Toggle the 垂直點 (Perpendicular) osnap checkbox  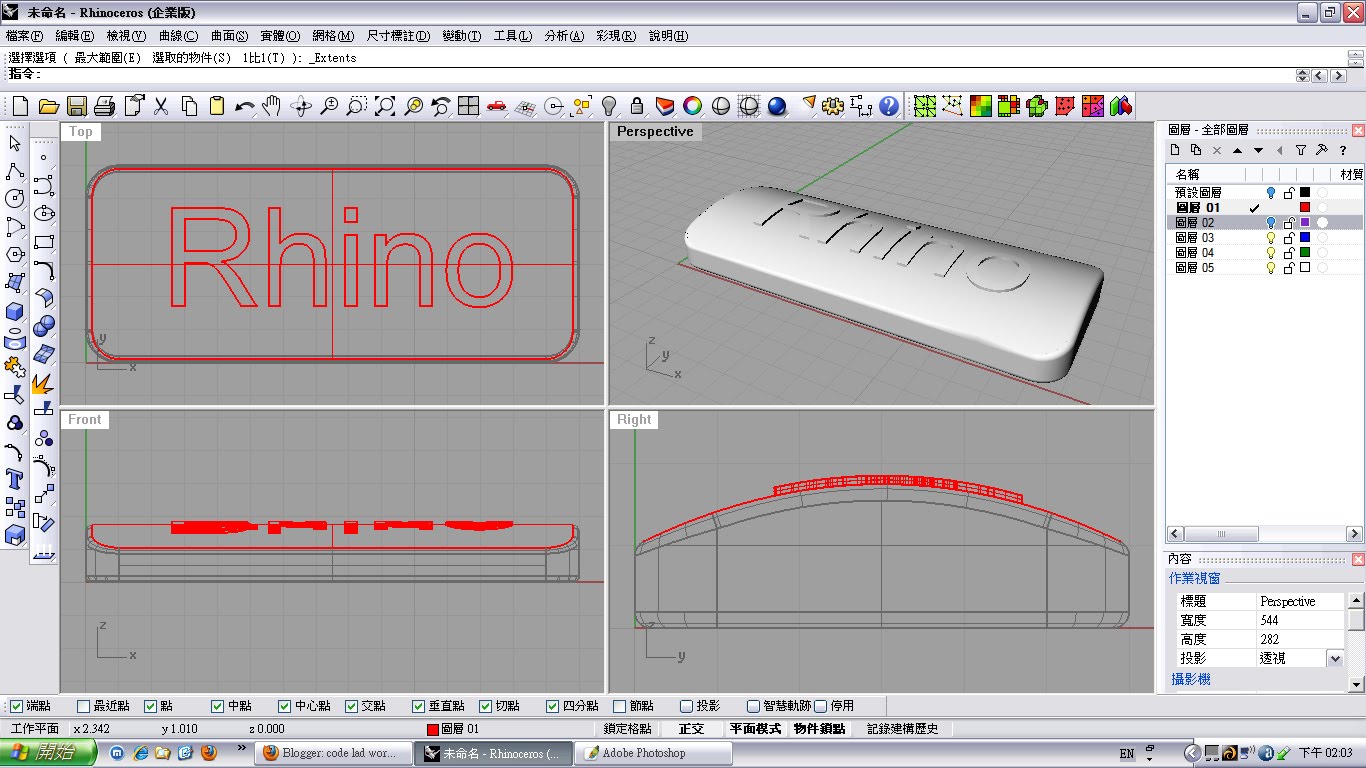click(x=419, y=706)
